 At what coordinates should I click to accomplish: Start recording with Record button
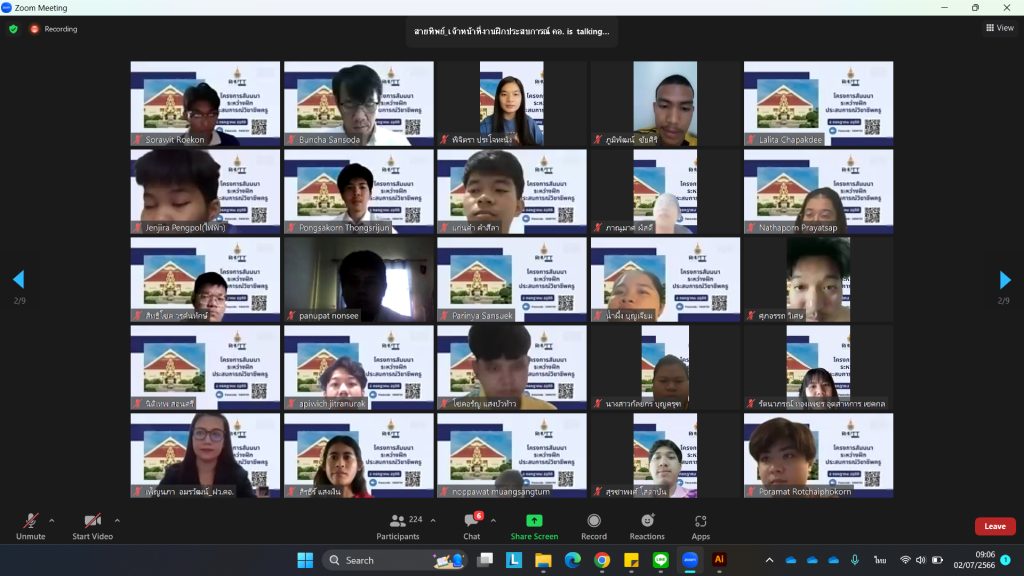[594, 526]
